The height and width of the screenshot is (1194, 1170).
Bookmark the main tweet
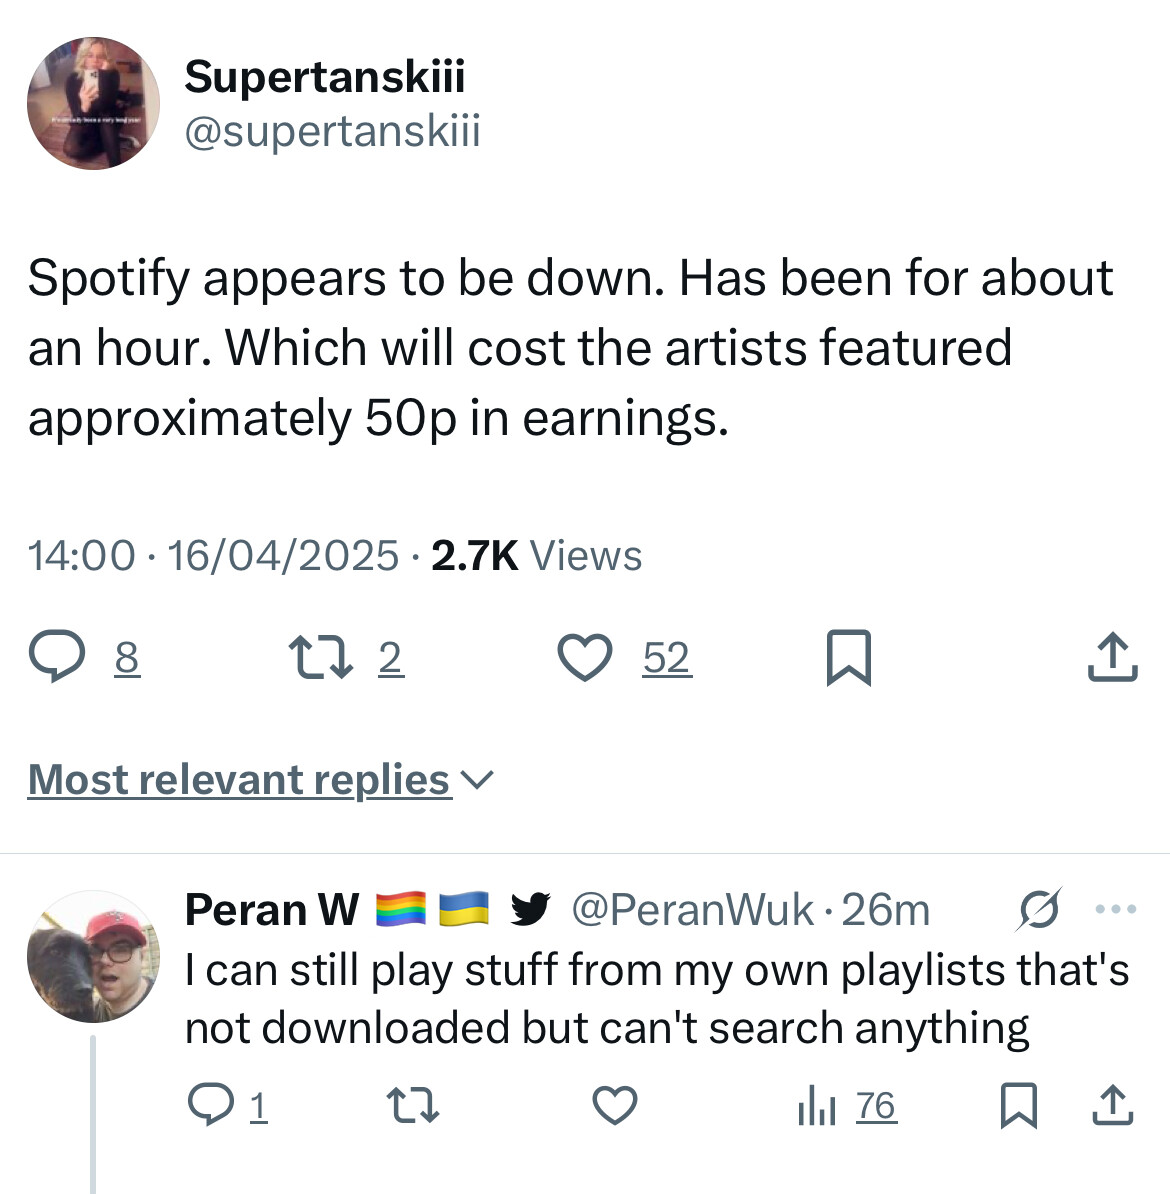pyautogui.click(x=849, y=658)
